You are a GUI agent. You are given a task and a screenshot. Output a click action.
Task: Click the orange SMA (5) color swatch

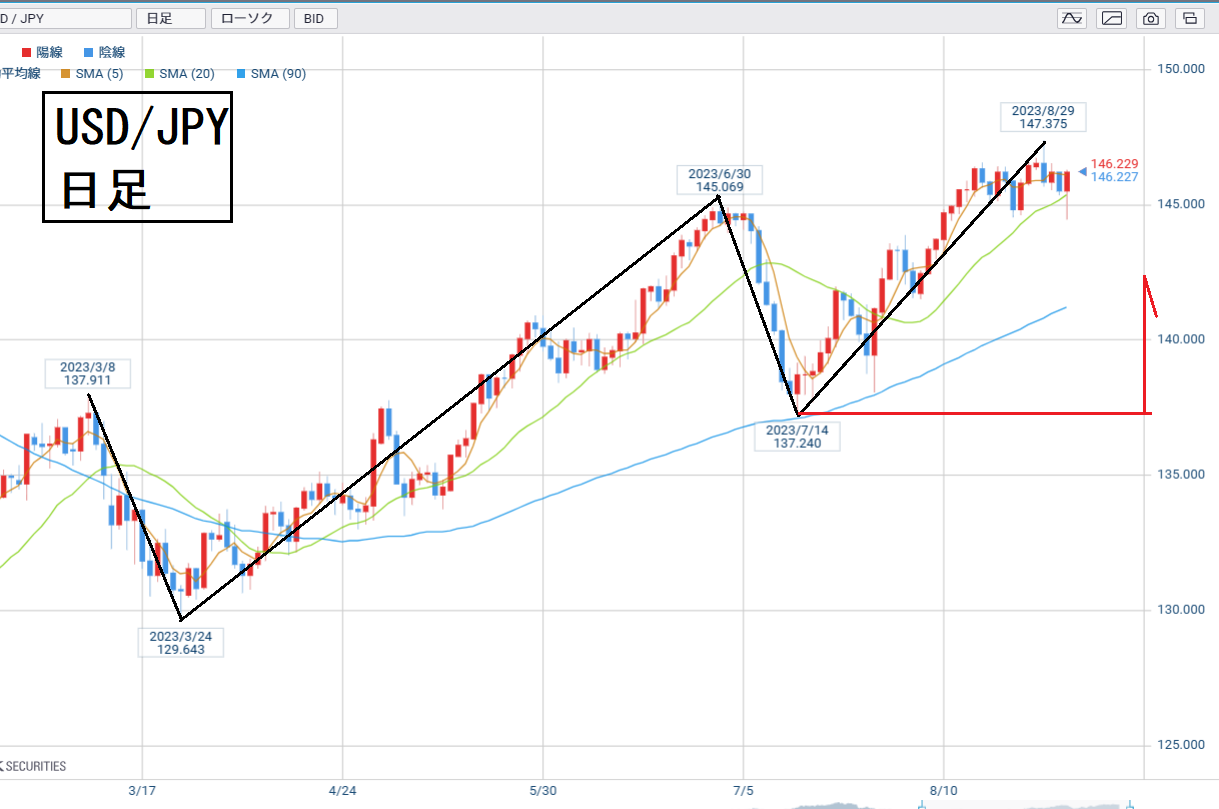(x=66, y=73)
